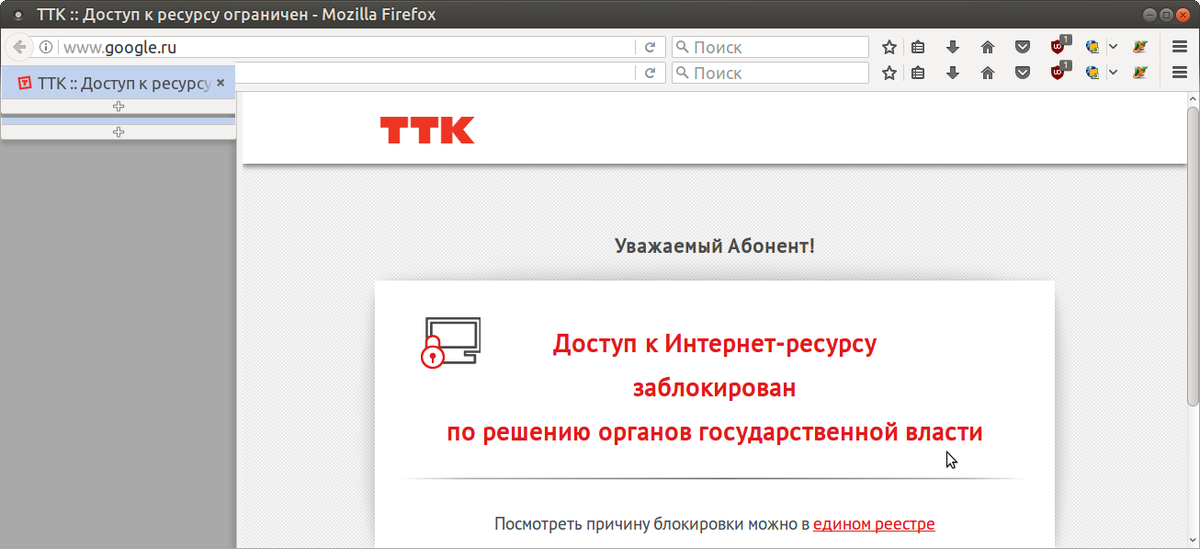Click the page's vertical scrollbar thumb

1193,257
